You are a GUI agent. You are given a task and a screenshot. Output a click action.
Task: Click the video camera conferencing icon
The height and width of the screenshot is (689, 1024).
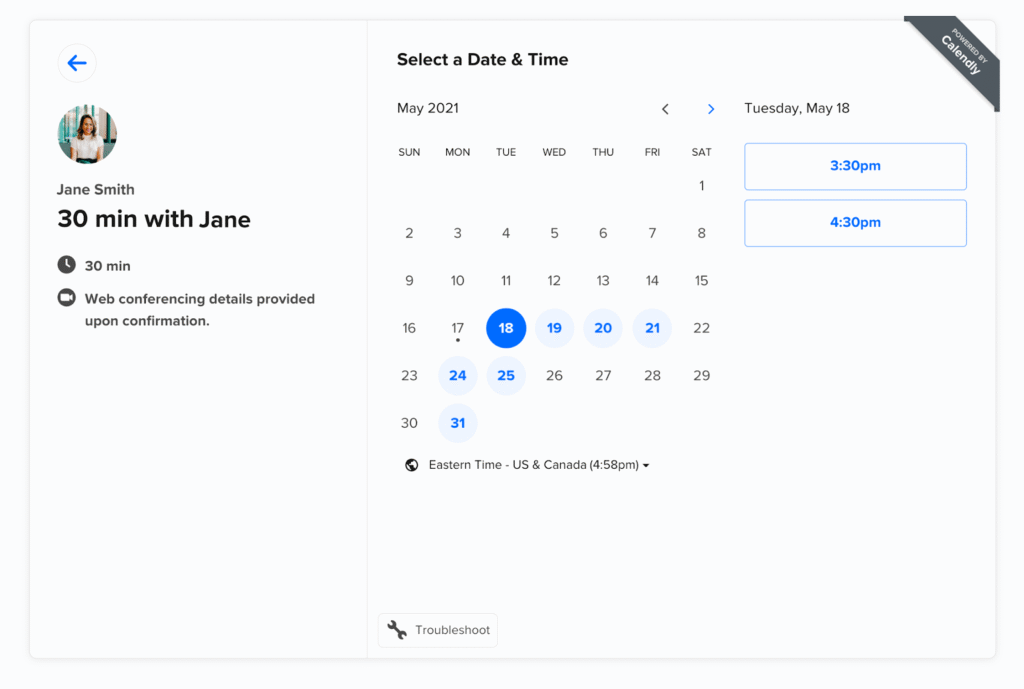point(66,298)
